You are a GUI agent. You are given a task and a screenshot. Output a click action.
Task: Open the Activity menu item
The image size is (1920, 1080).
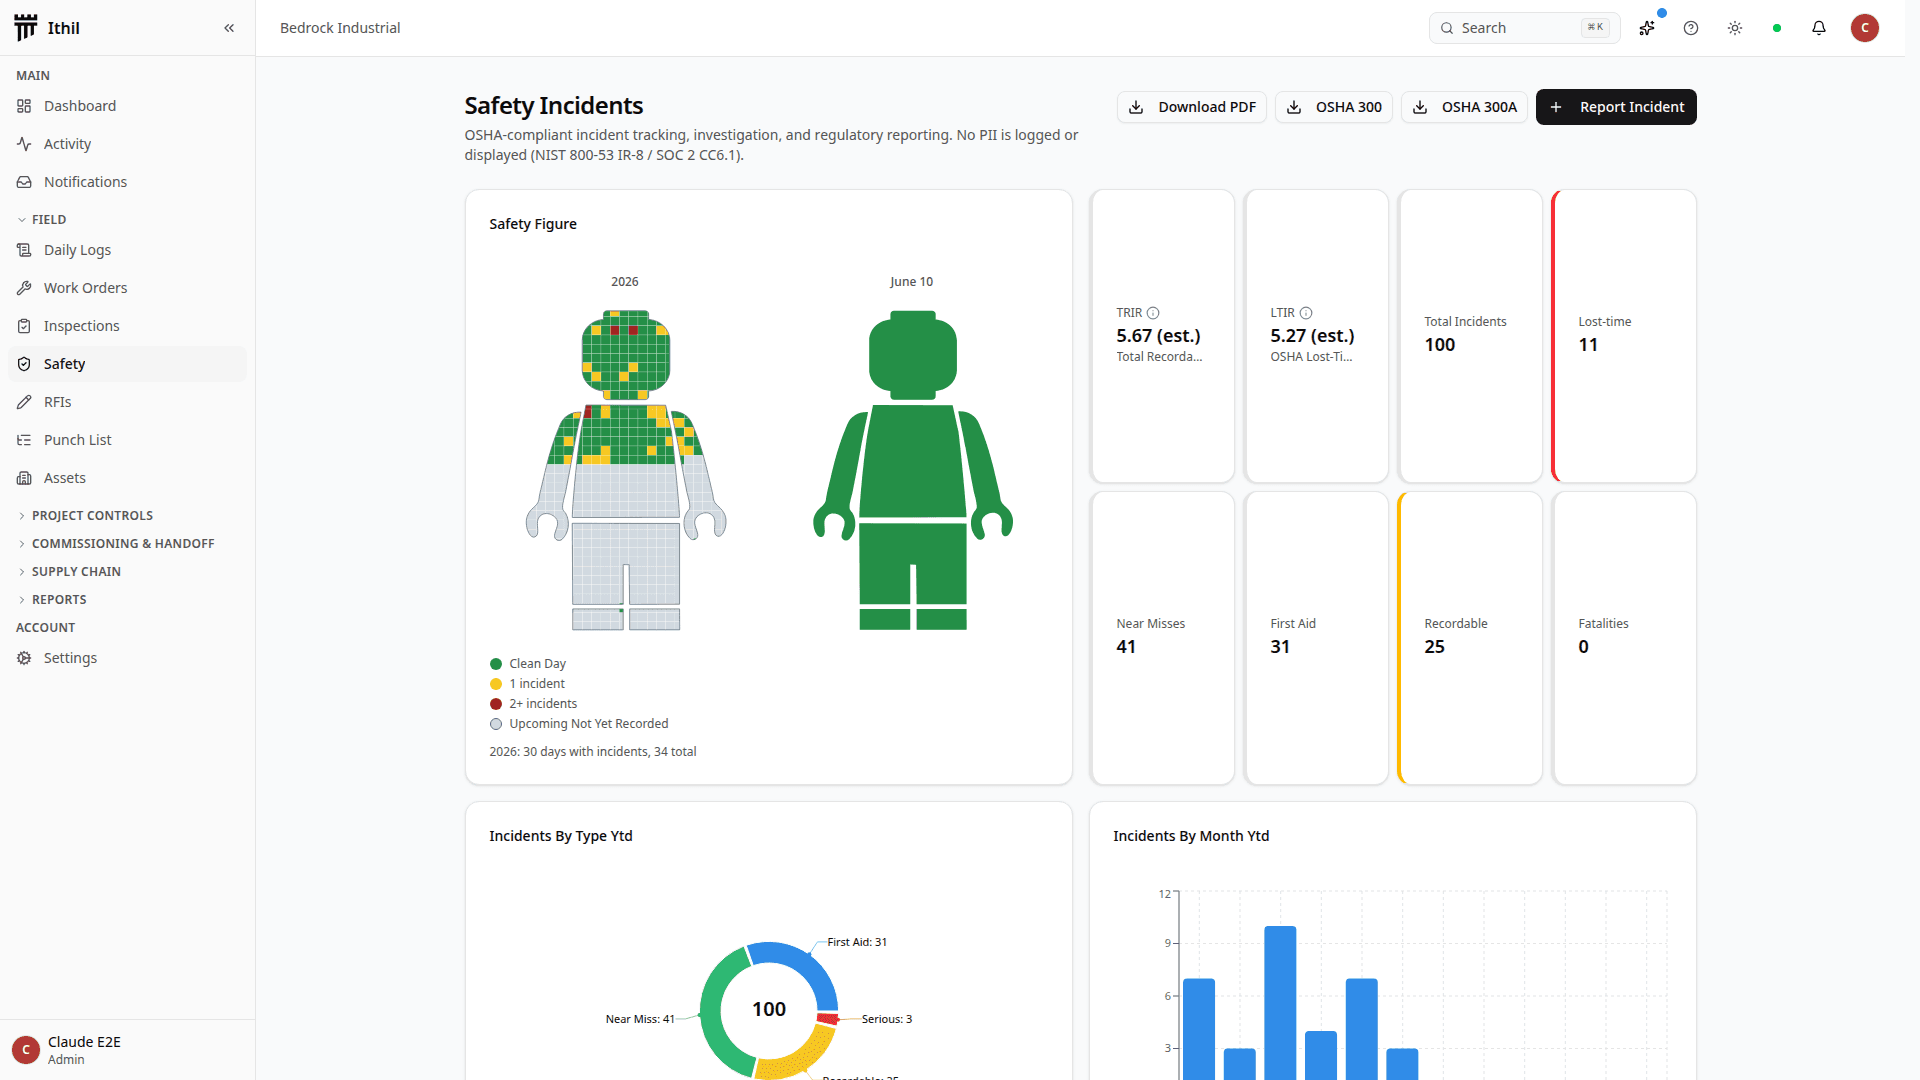point(127,144)
